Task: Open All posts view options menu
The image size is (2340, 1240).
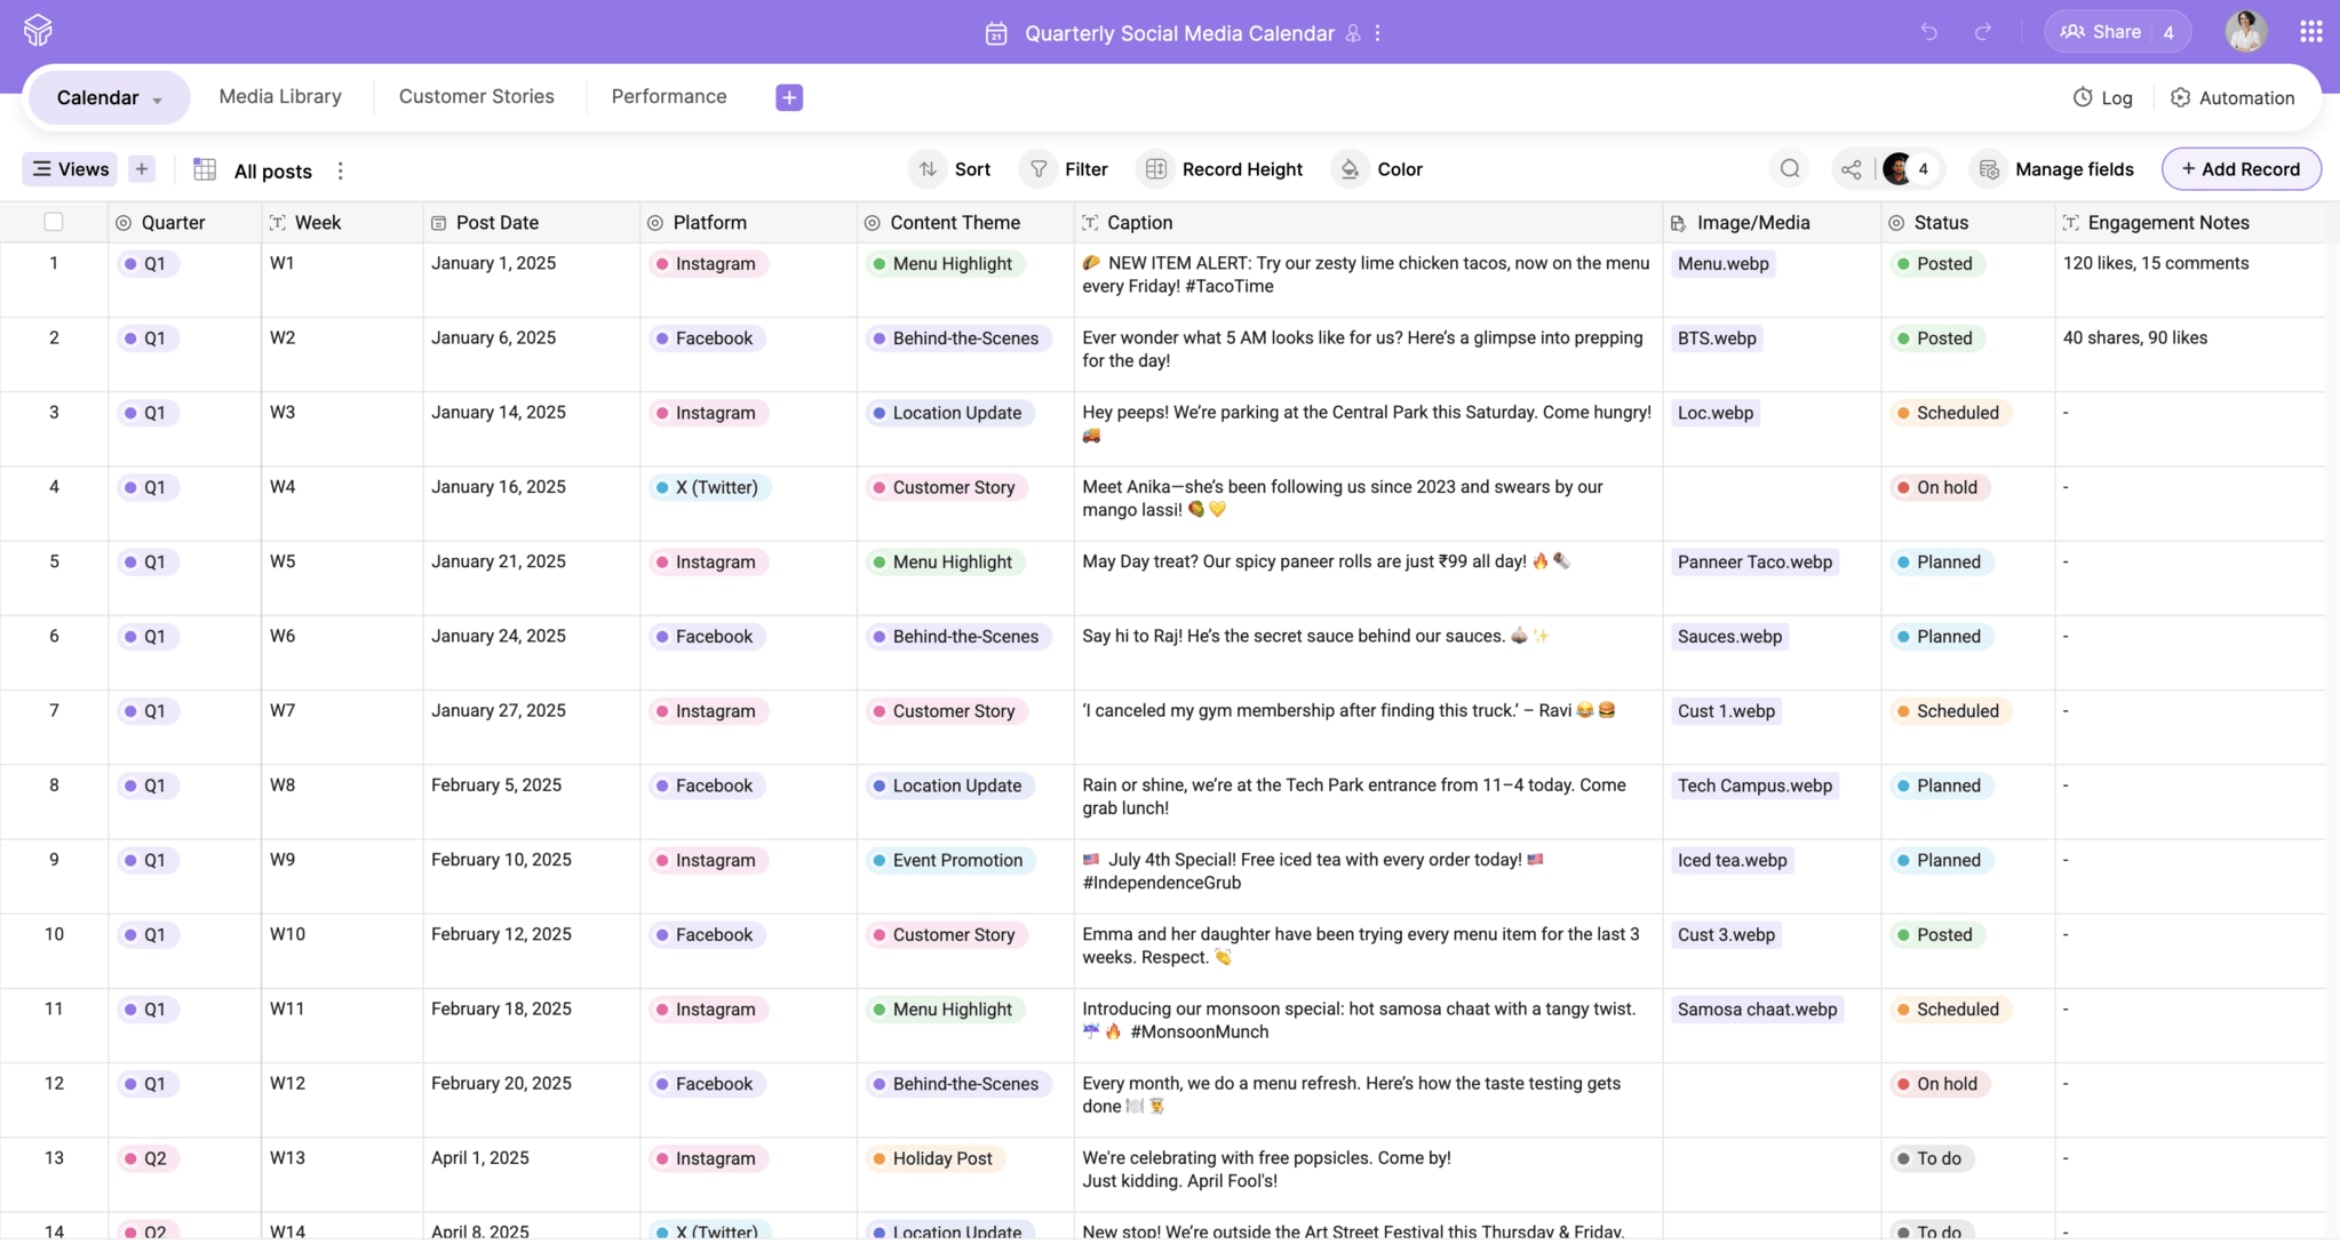Action: point(340,171)
